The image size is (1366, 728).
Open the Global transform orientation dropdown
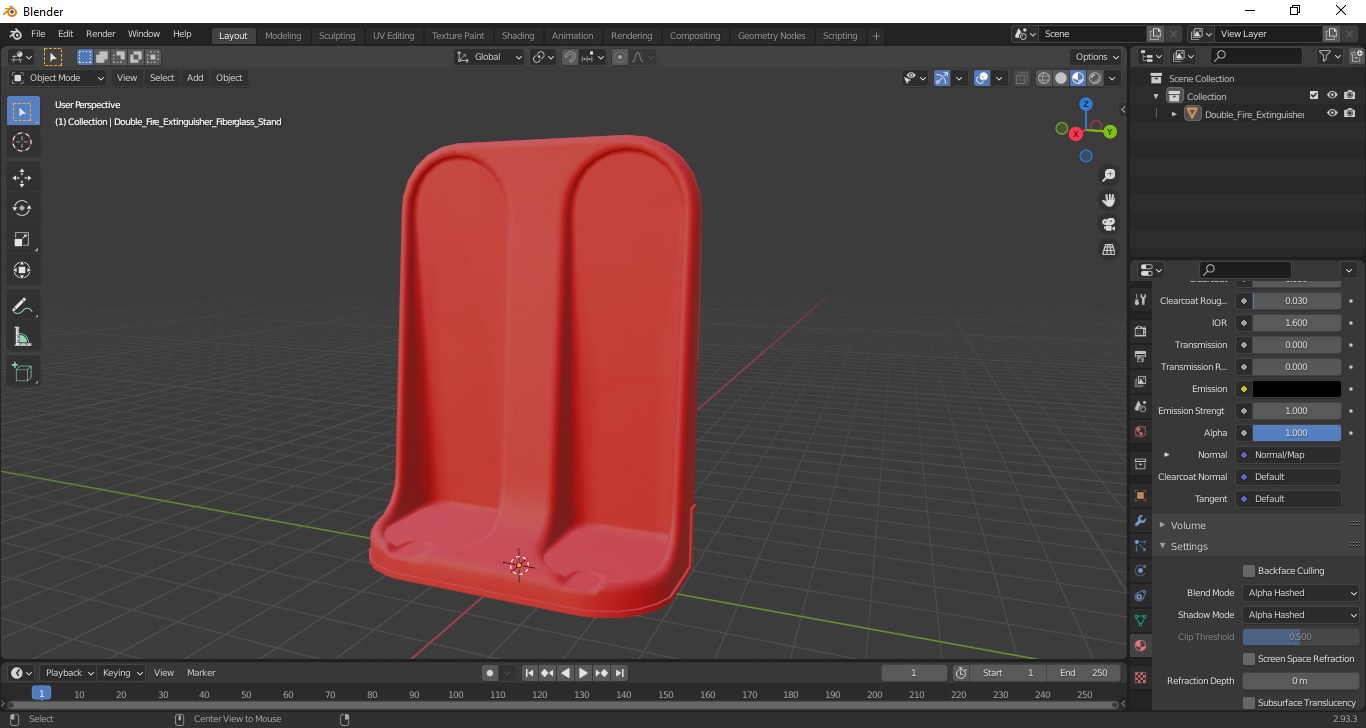pos(490,57)
